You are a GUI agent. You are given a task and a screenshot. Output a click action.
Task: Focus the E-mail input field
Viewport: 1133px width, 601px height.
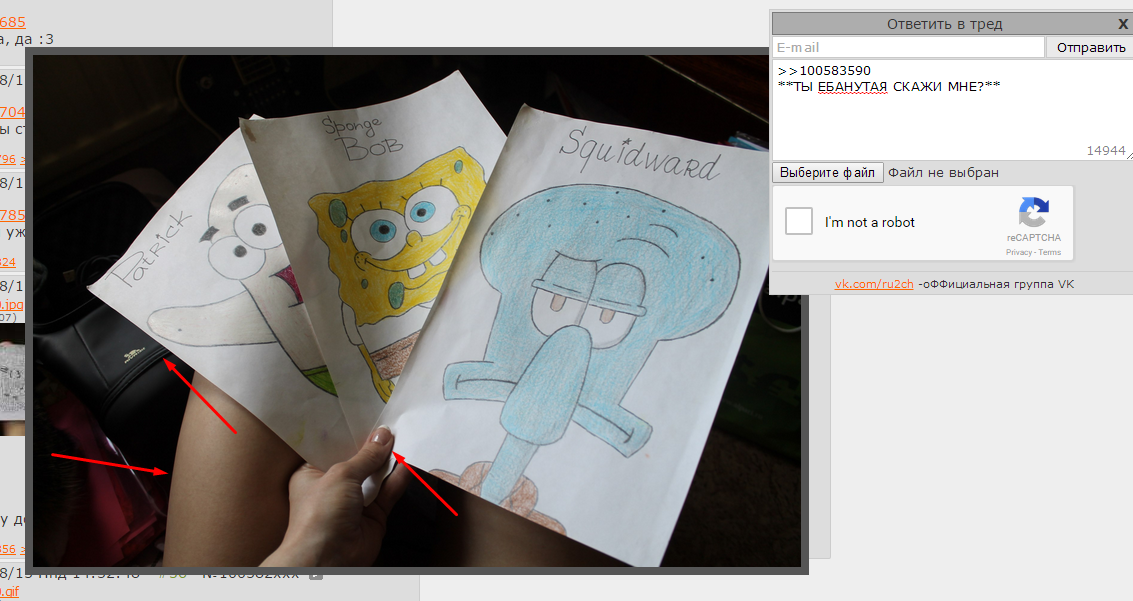[908, 47]
